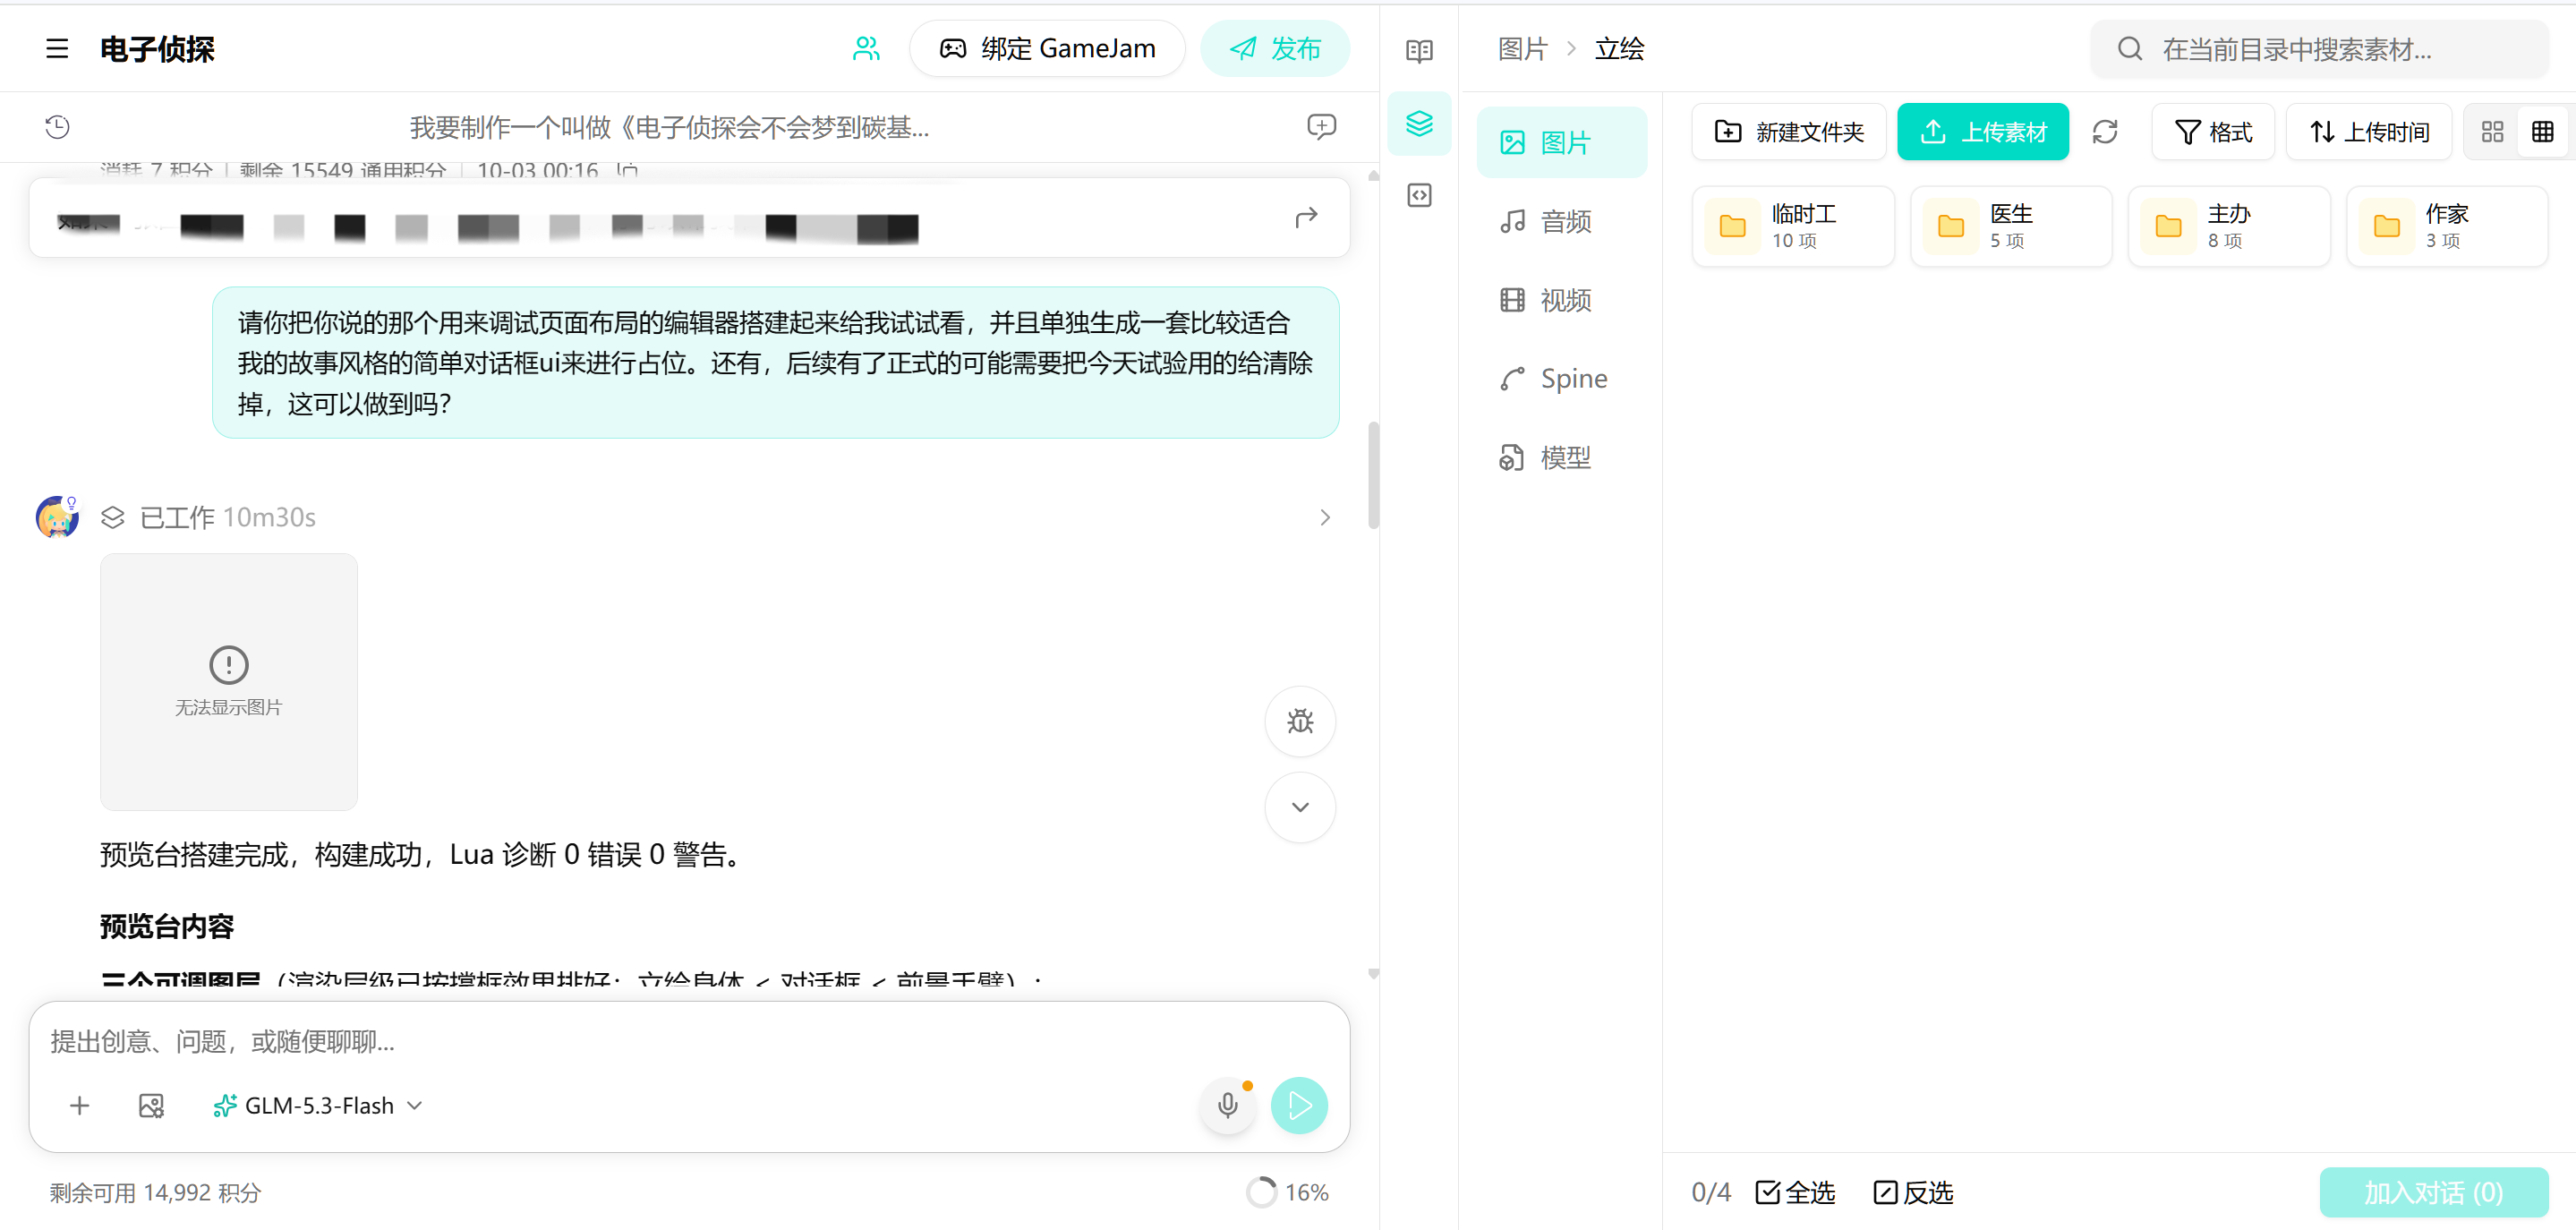
Task: Click the 发布 publish button
Action: 1274,48
